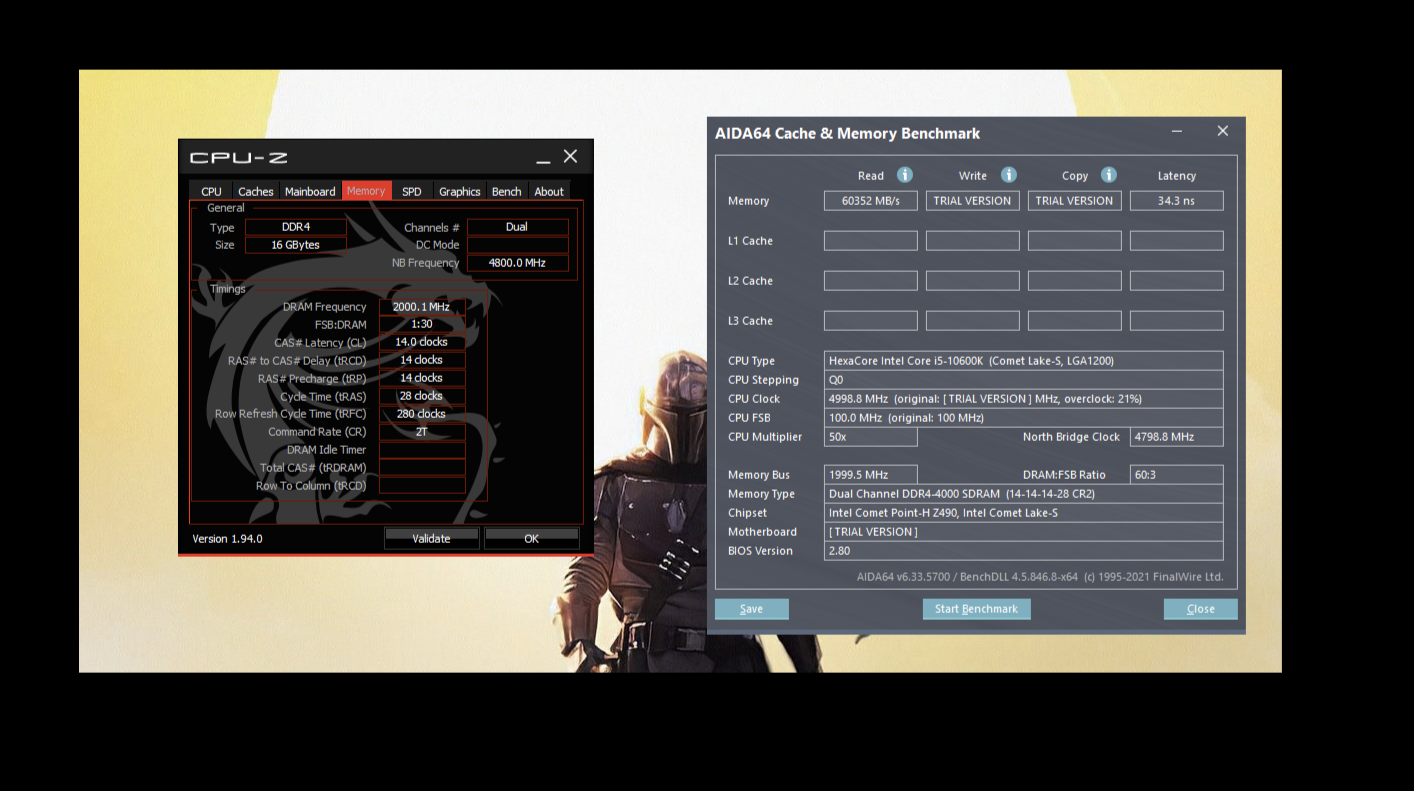Click the OK button in CPU-Z

click(x=531, y=538)
